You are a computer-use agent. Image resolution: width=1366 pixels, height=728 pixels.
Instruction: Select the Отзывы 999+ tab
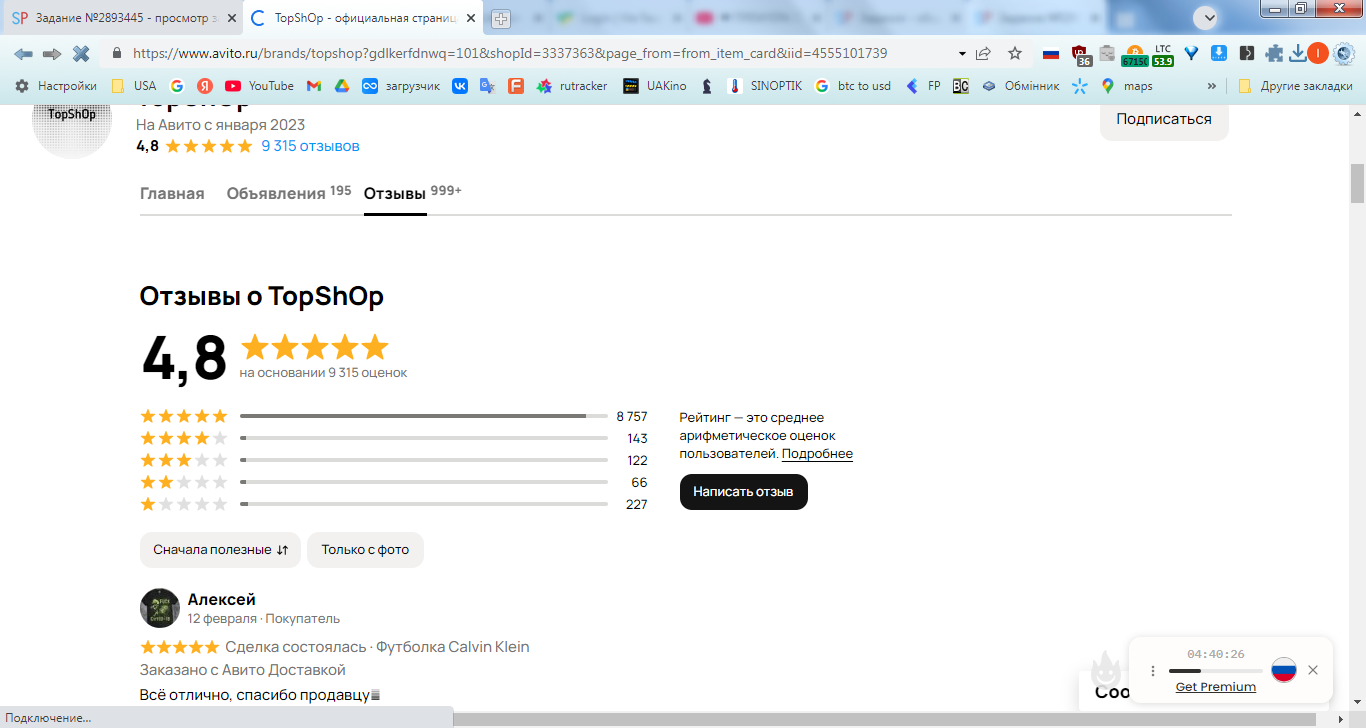click(412, 193)
